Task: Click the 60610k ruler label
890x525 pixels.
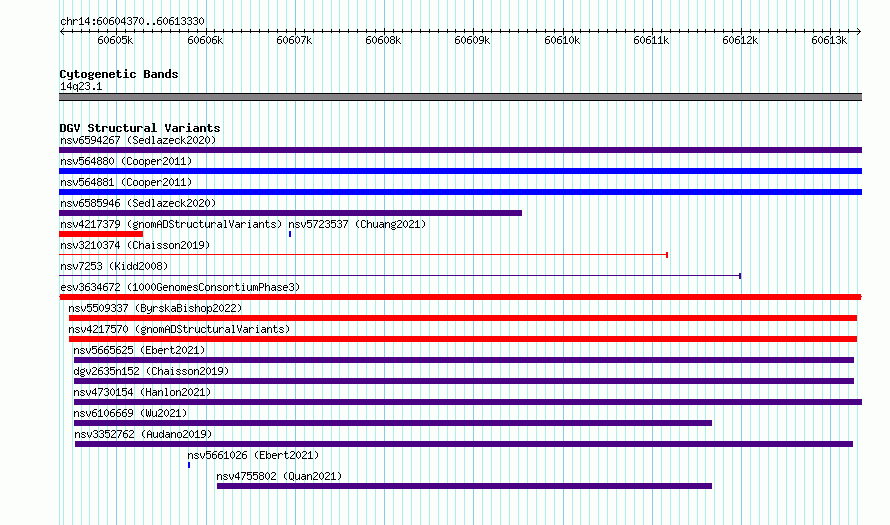Action: tap(562, 40)
